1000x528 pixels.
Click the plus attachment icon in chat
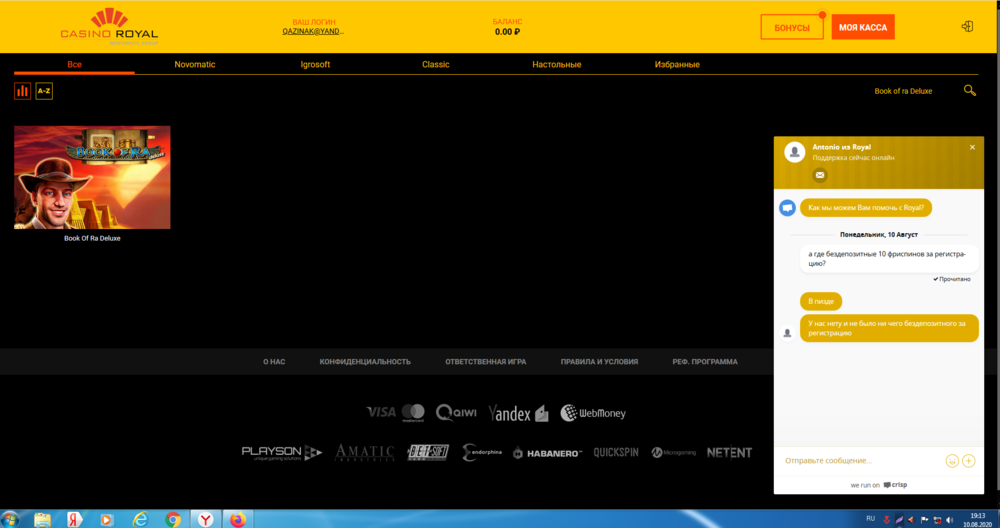pos(968,460)
